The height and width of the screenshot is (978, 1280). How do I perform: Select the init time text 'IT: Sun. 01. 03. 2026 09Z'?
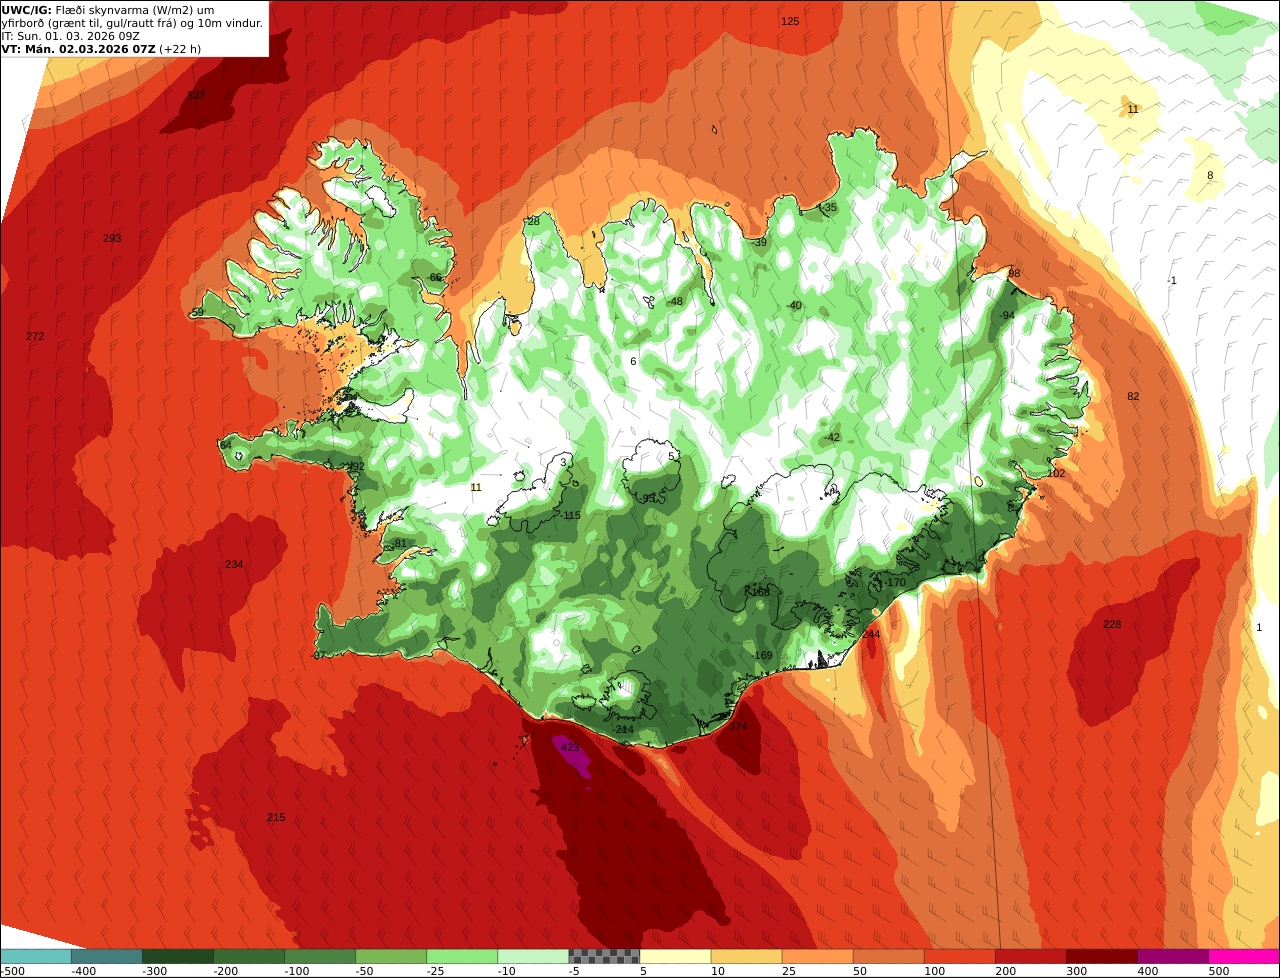click(x=70, y=36)
